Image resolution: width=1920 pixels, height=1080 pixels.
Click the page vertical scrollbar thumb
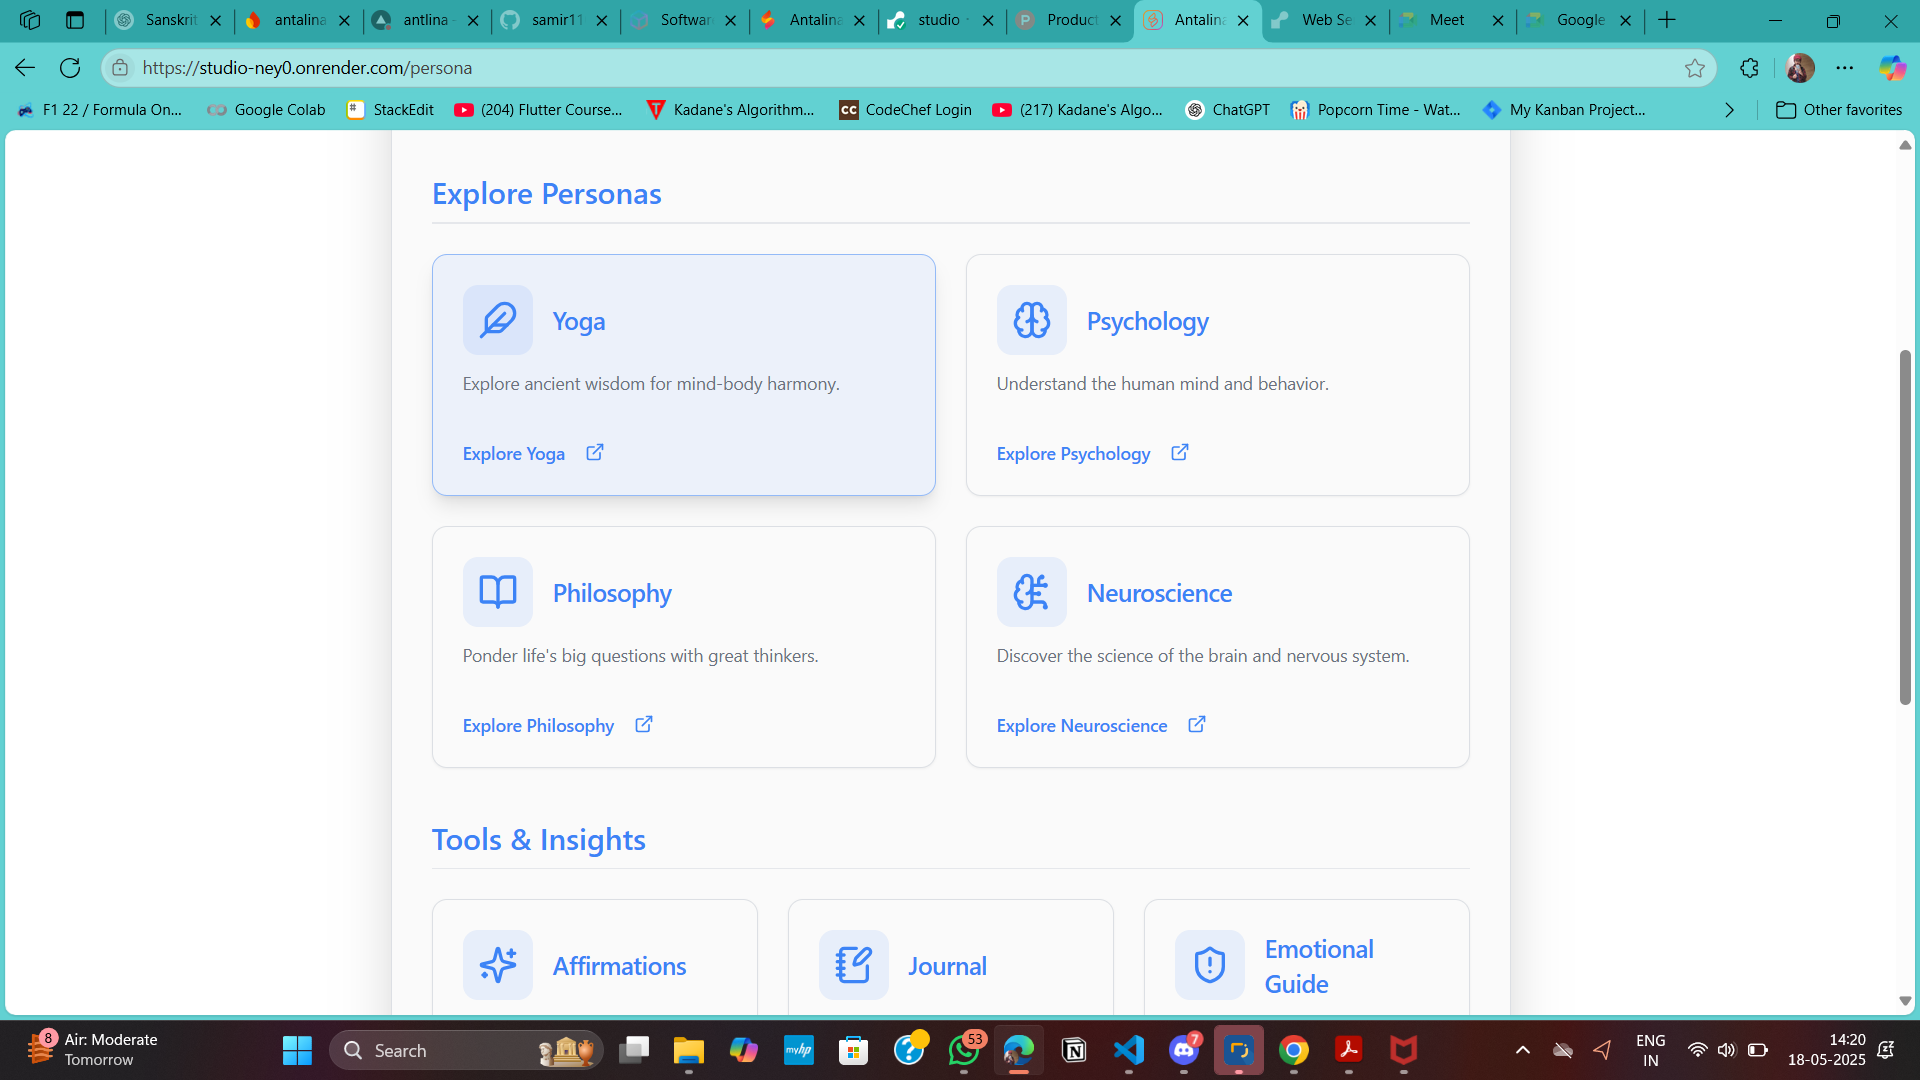1905,527
